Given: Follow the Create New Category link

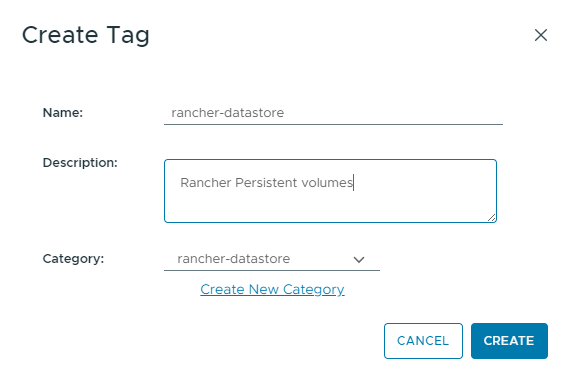Looking at the screenshot, I should click(272, 289).
